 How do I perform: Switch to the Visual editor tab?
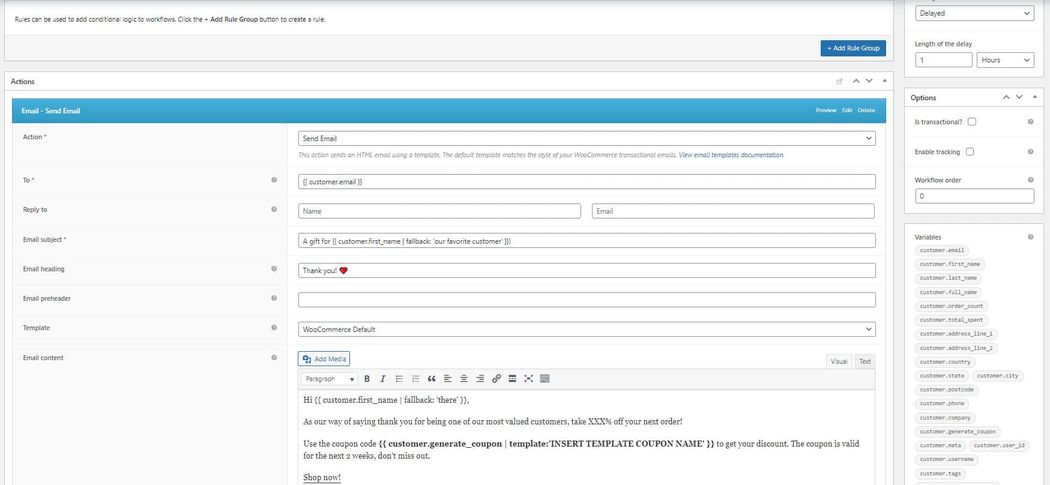[x=839, y=361]
